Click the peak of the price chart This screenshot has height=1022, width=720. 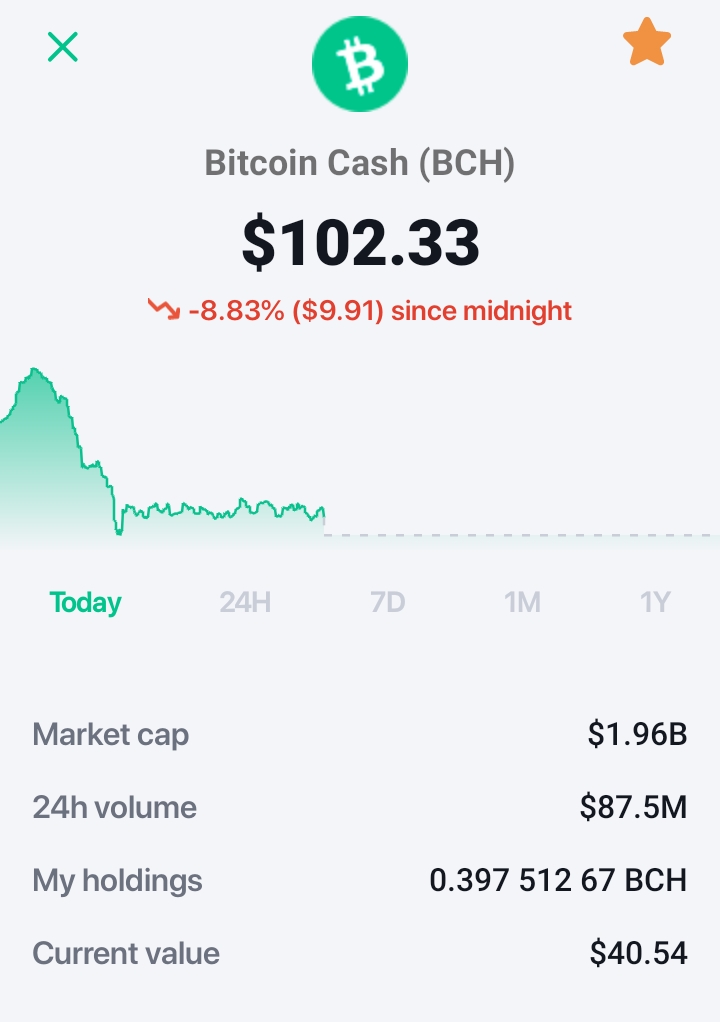[35, 370]
